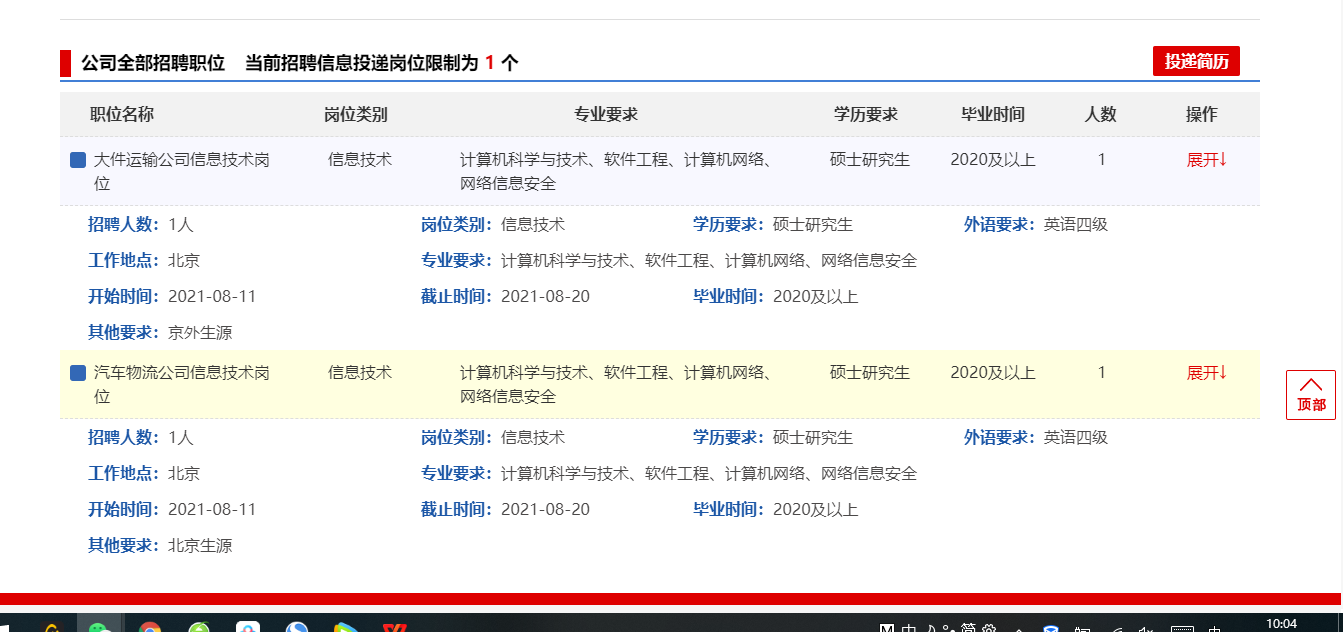Open the red icon app in taskbar
Image resolution: width=1343 pixels, height=632 pixels.
[x=394, y=627]
